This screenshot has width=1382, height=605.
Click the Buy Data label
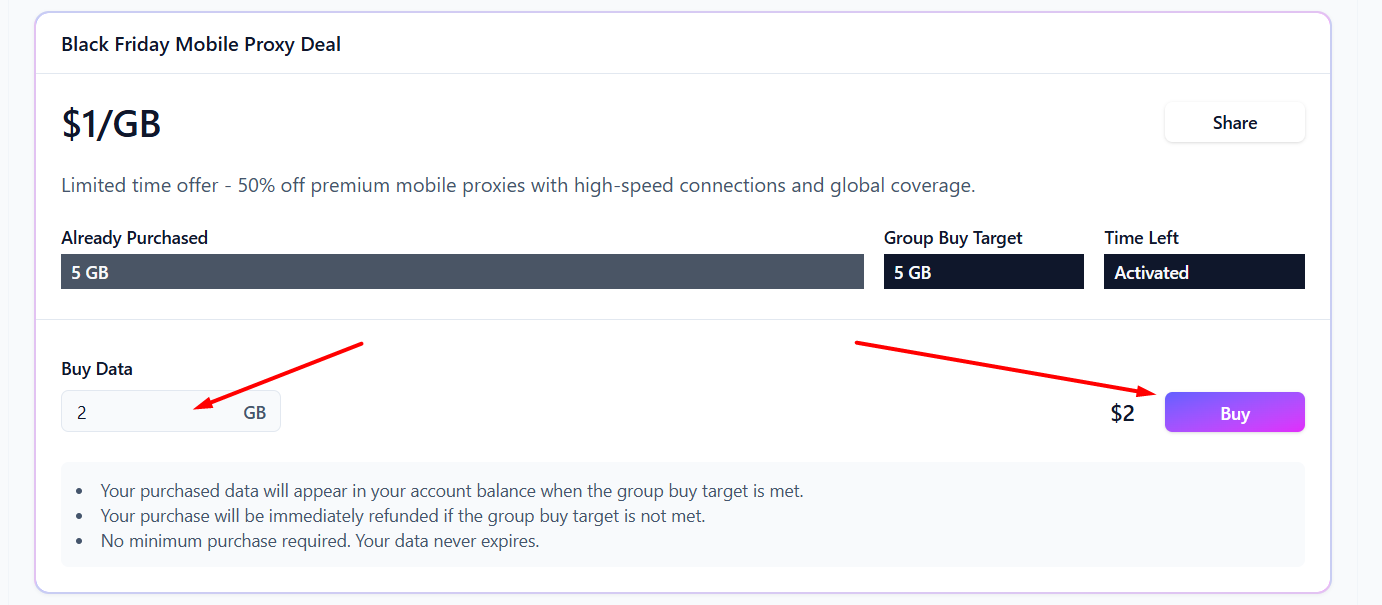[x=97, y=369]
